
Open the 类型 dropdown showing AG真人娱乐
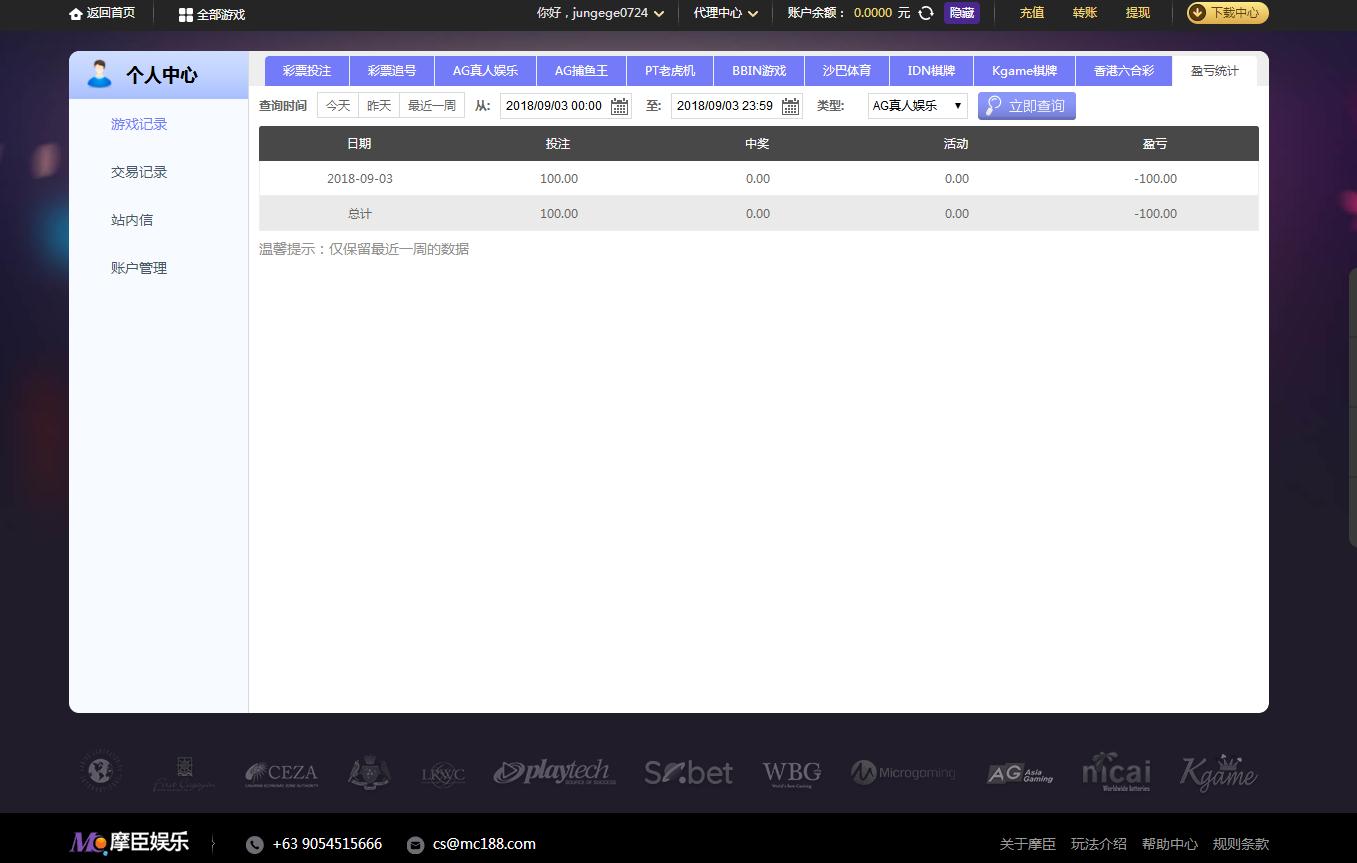pos(915,105)
